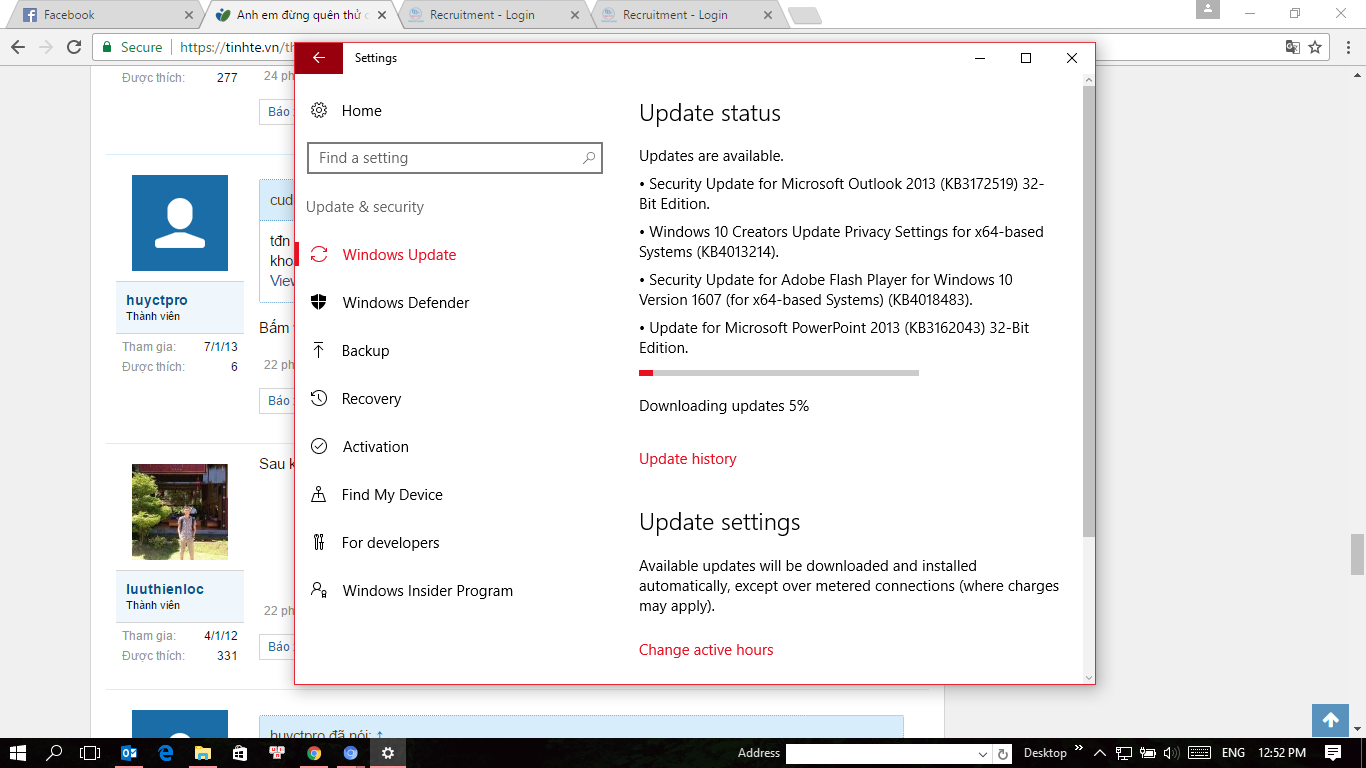Click luuthienloc avatar photo
Viewport: 1366px width, 768px height.
coord(180,512)
